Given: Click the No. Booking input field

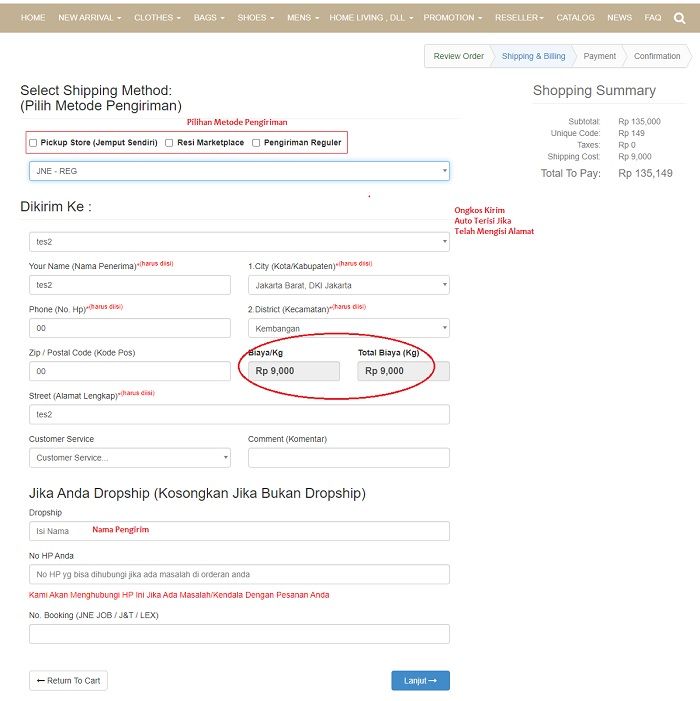Looking at the screenshot, I should 239,634.
